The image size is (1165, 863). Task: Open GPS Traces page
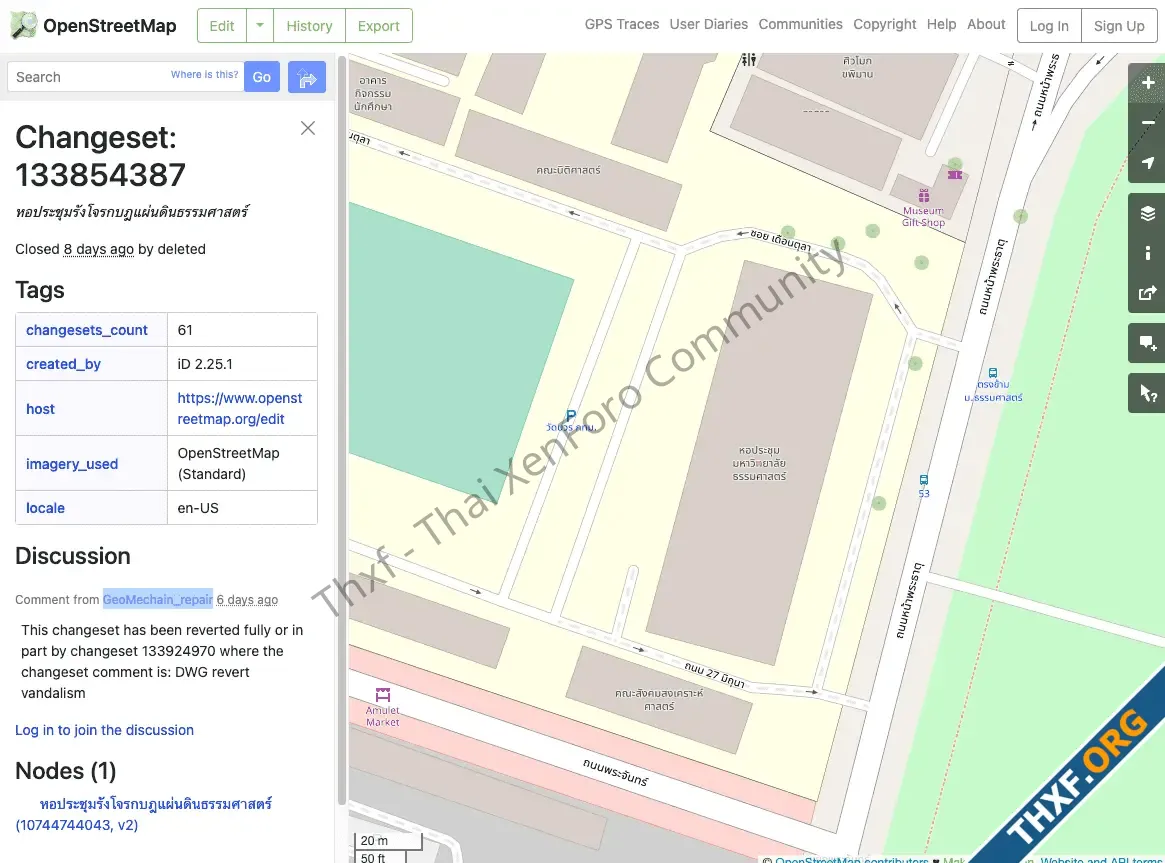tap(622, 24)
